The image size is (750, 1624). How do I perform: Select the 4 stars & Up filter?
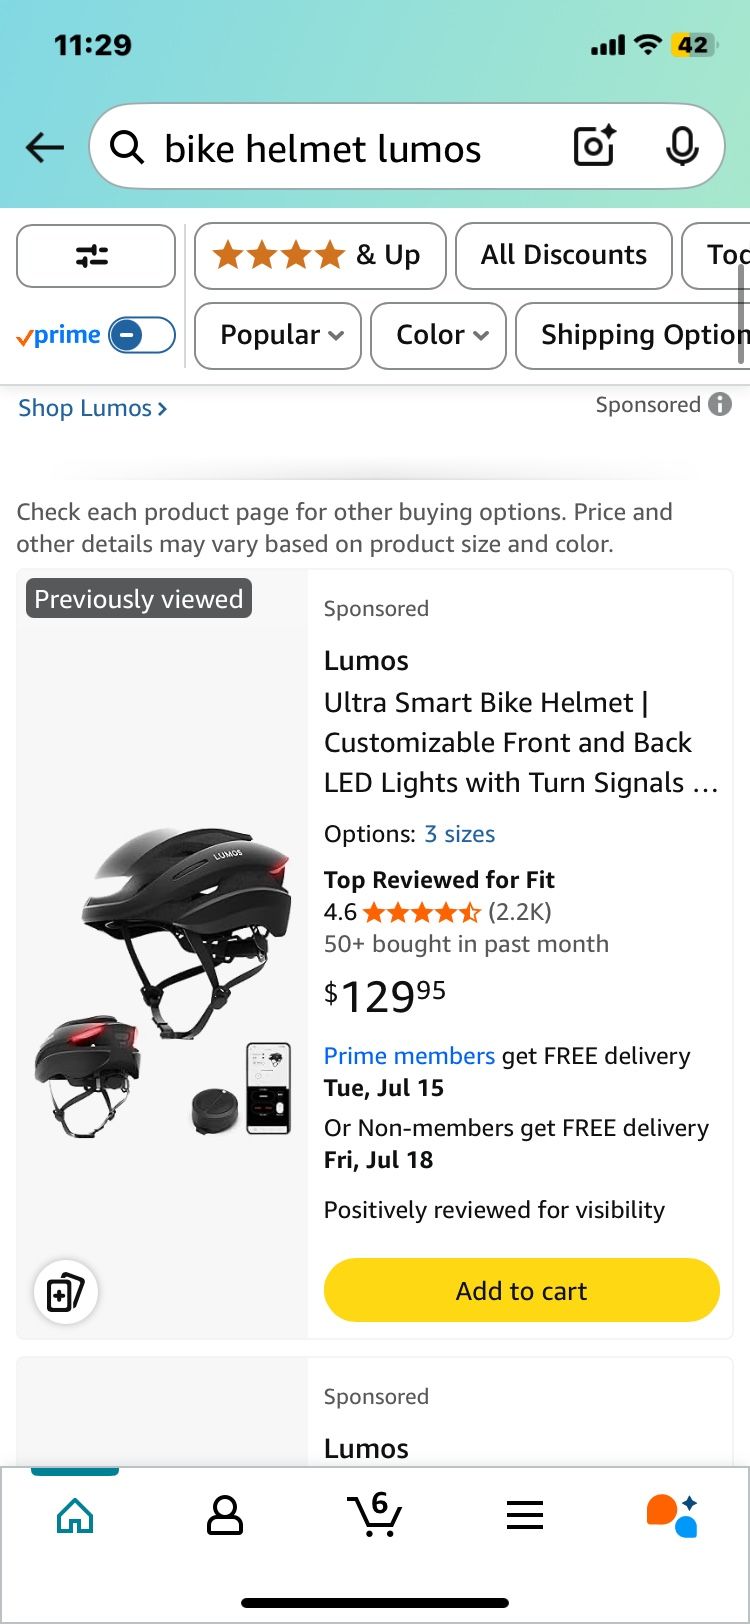coord(320,256)
